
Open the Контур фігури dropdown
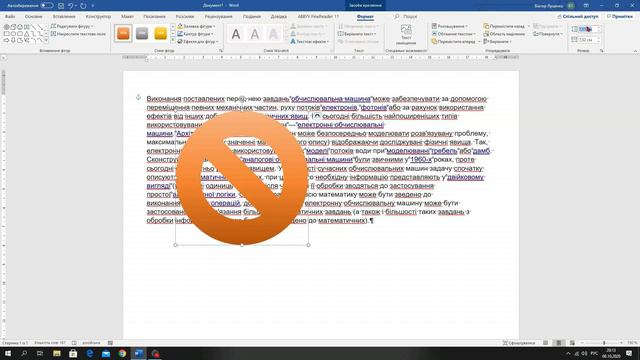pyautogui.click(x=196, y=34)
